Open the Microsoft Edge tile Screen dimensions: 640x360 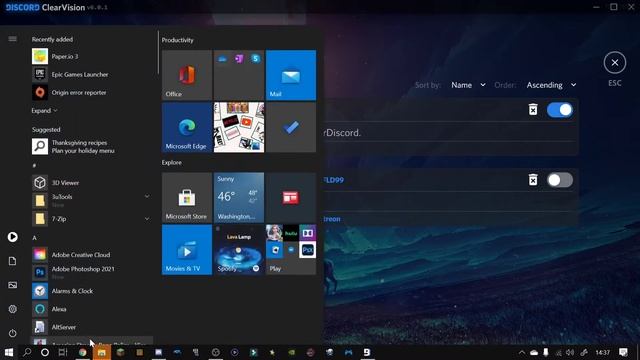pyautogui.click(x=187, y=127)
